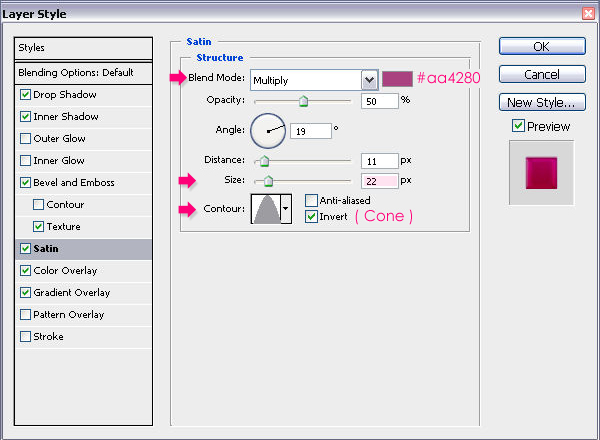Click the Multiply blend mode combo box

click(x=314, y=80)
